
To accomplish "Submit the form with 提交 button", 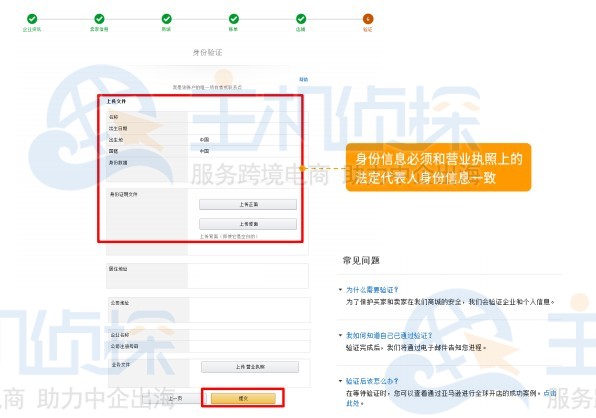I will click(243, 398).
